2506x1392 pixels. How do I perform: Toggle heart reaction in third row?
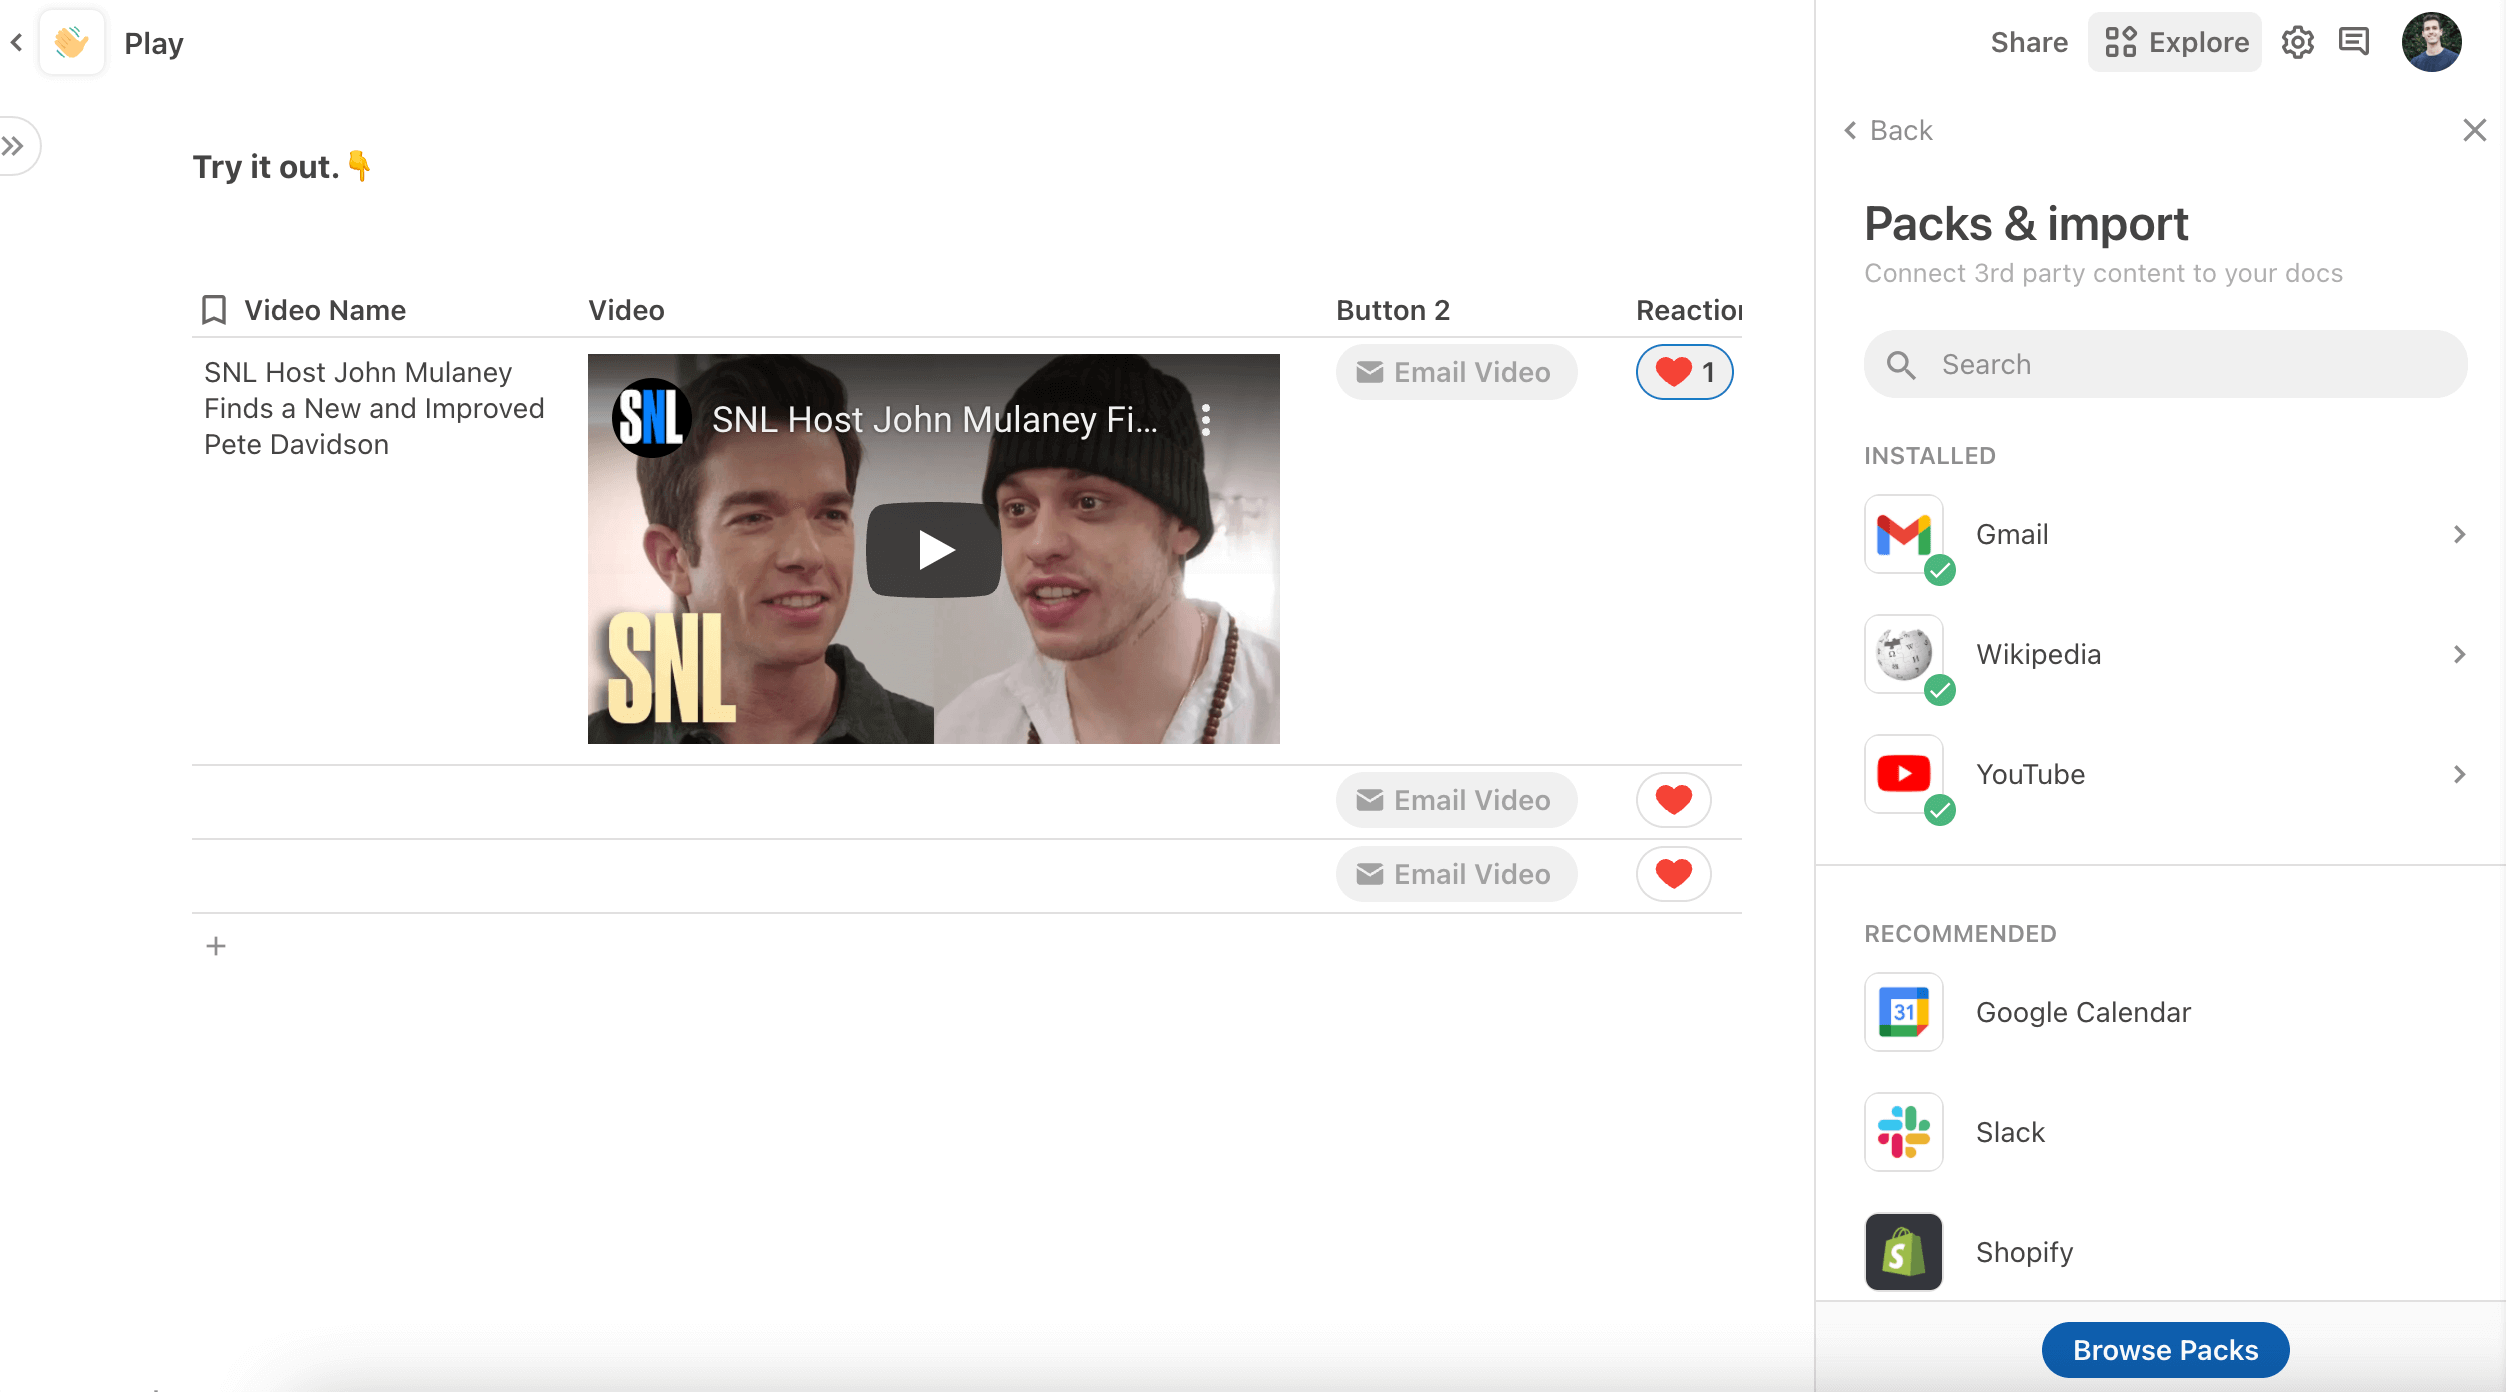[1674, 874]
